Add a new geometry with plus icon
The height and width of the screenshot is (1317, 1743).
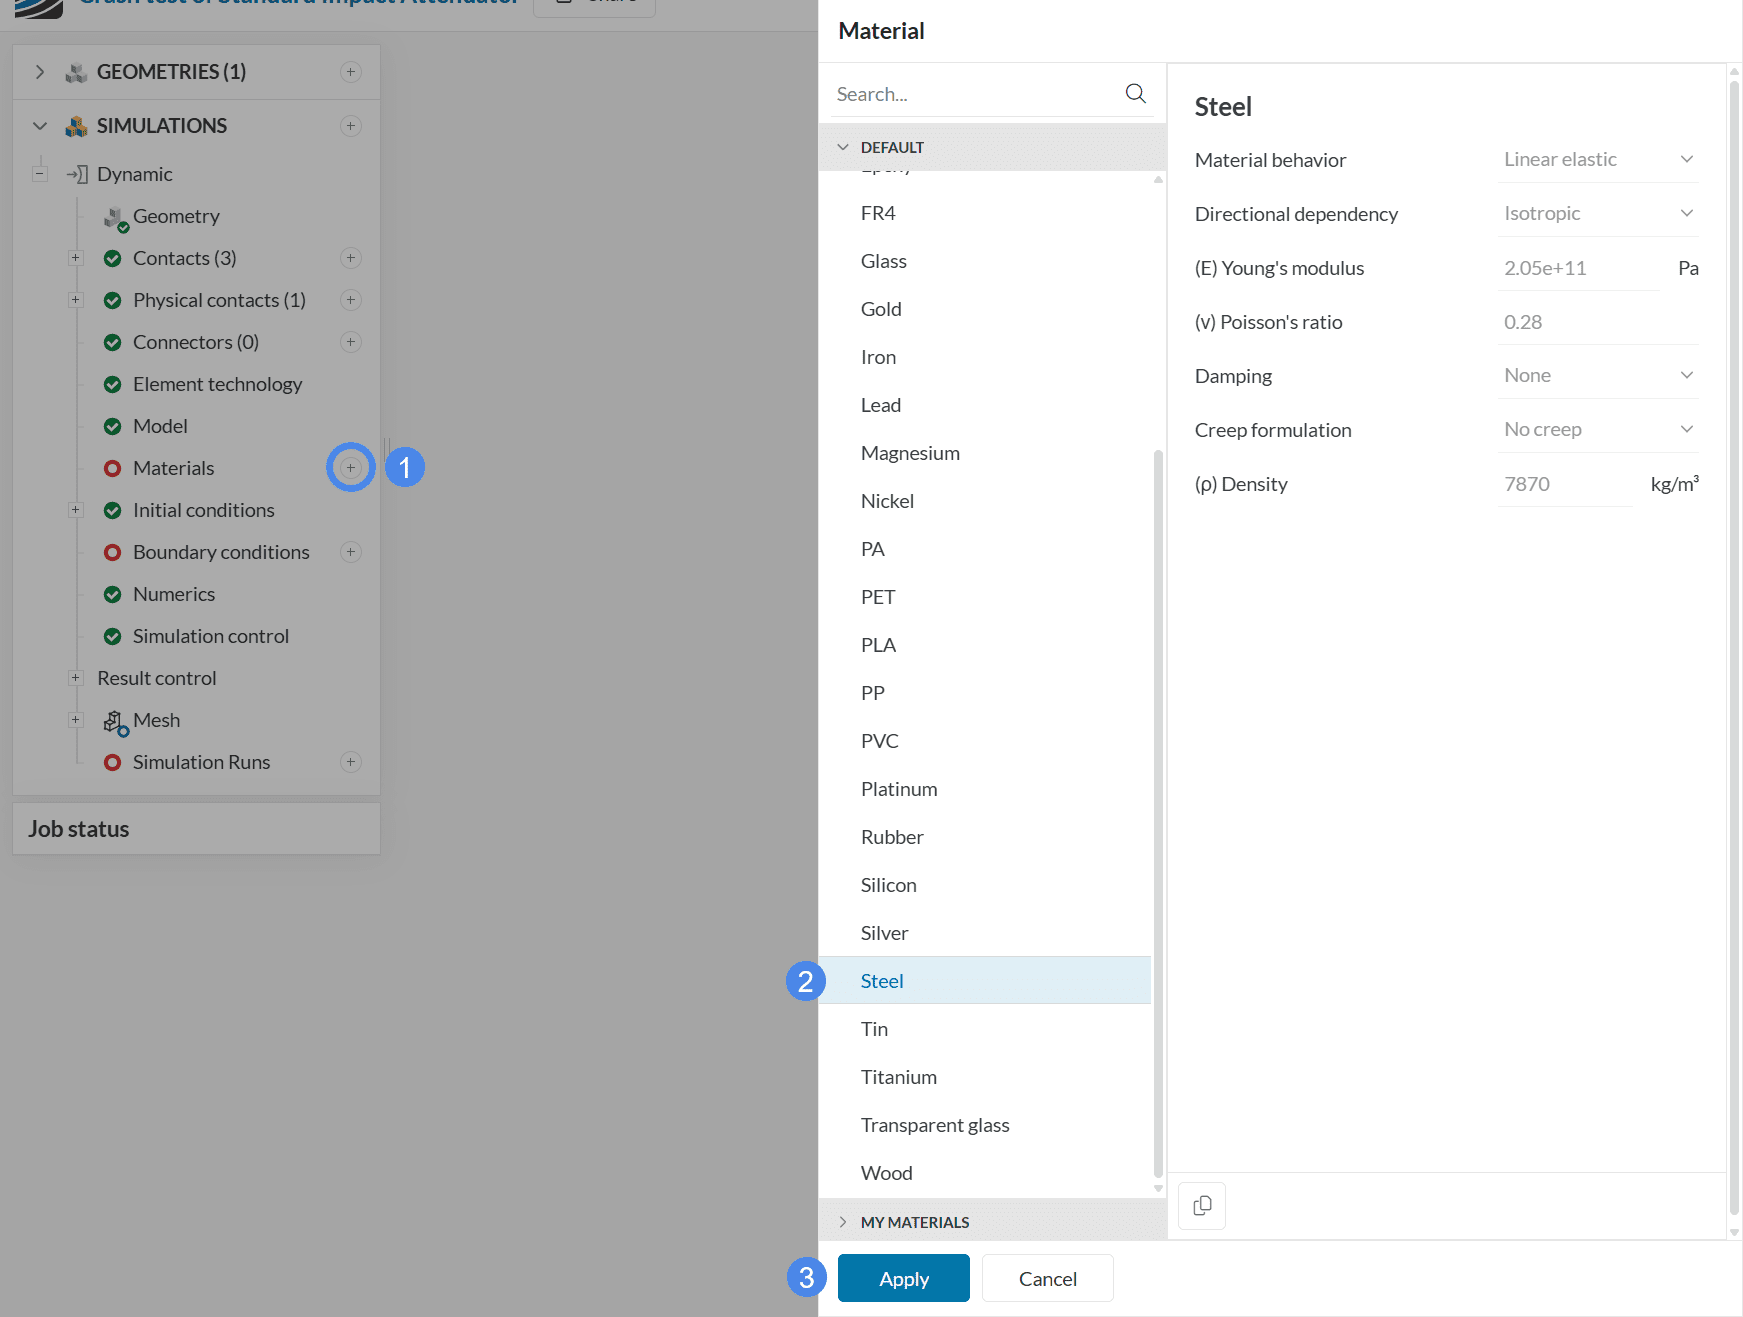click(x=351, y=72)
